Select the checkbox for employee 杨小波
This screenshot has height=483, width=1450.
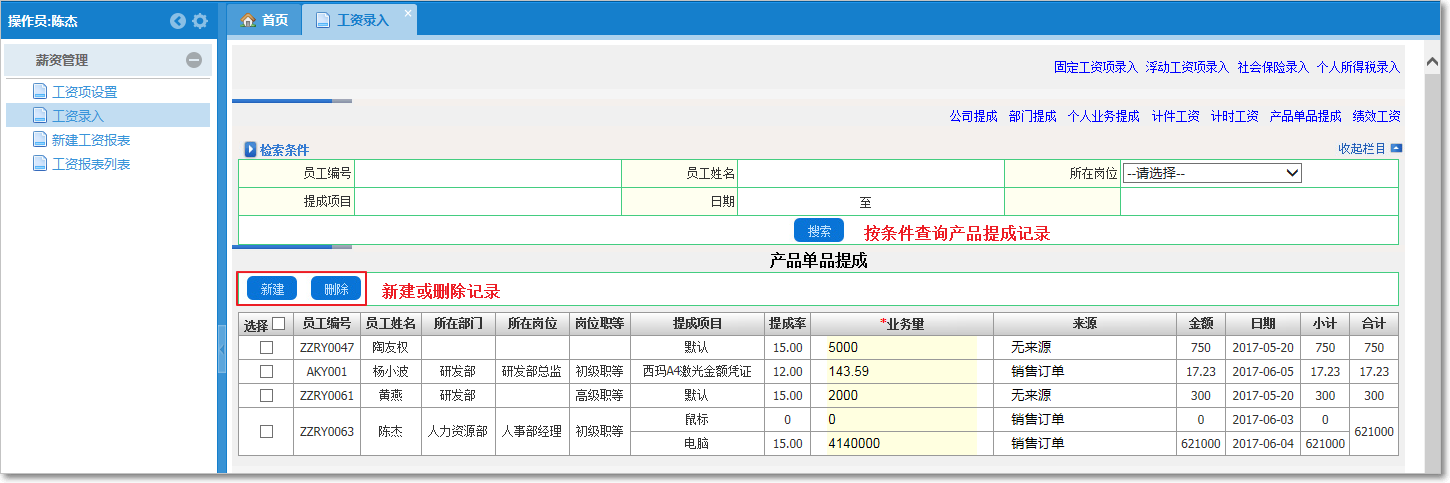pyautogui.click(x=266, y=371)
